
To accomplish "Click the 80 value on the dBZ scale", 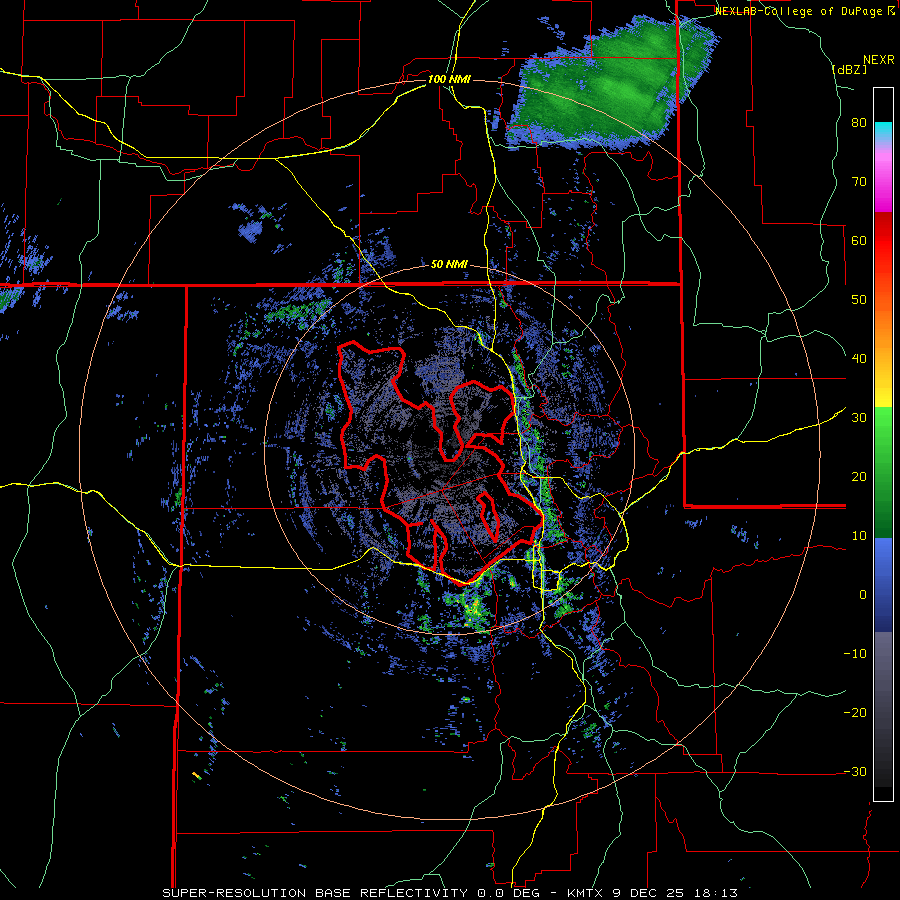I will 859,123.
